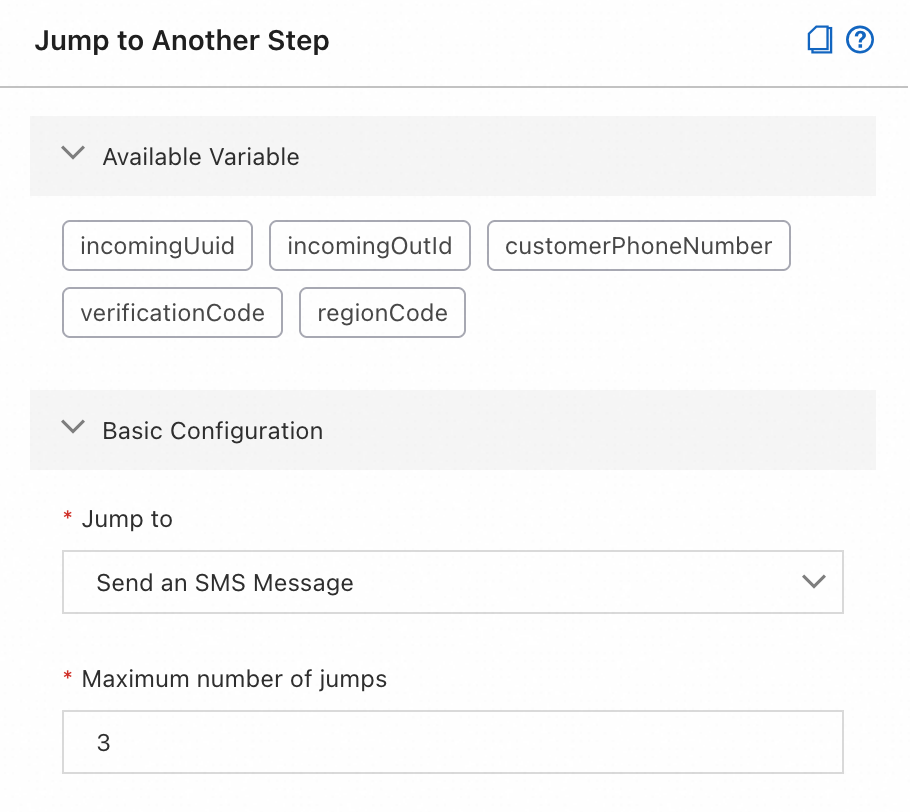The image size is (910, 812).
Task: Click the Available Variable section header
Action: (200, 156)
